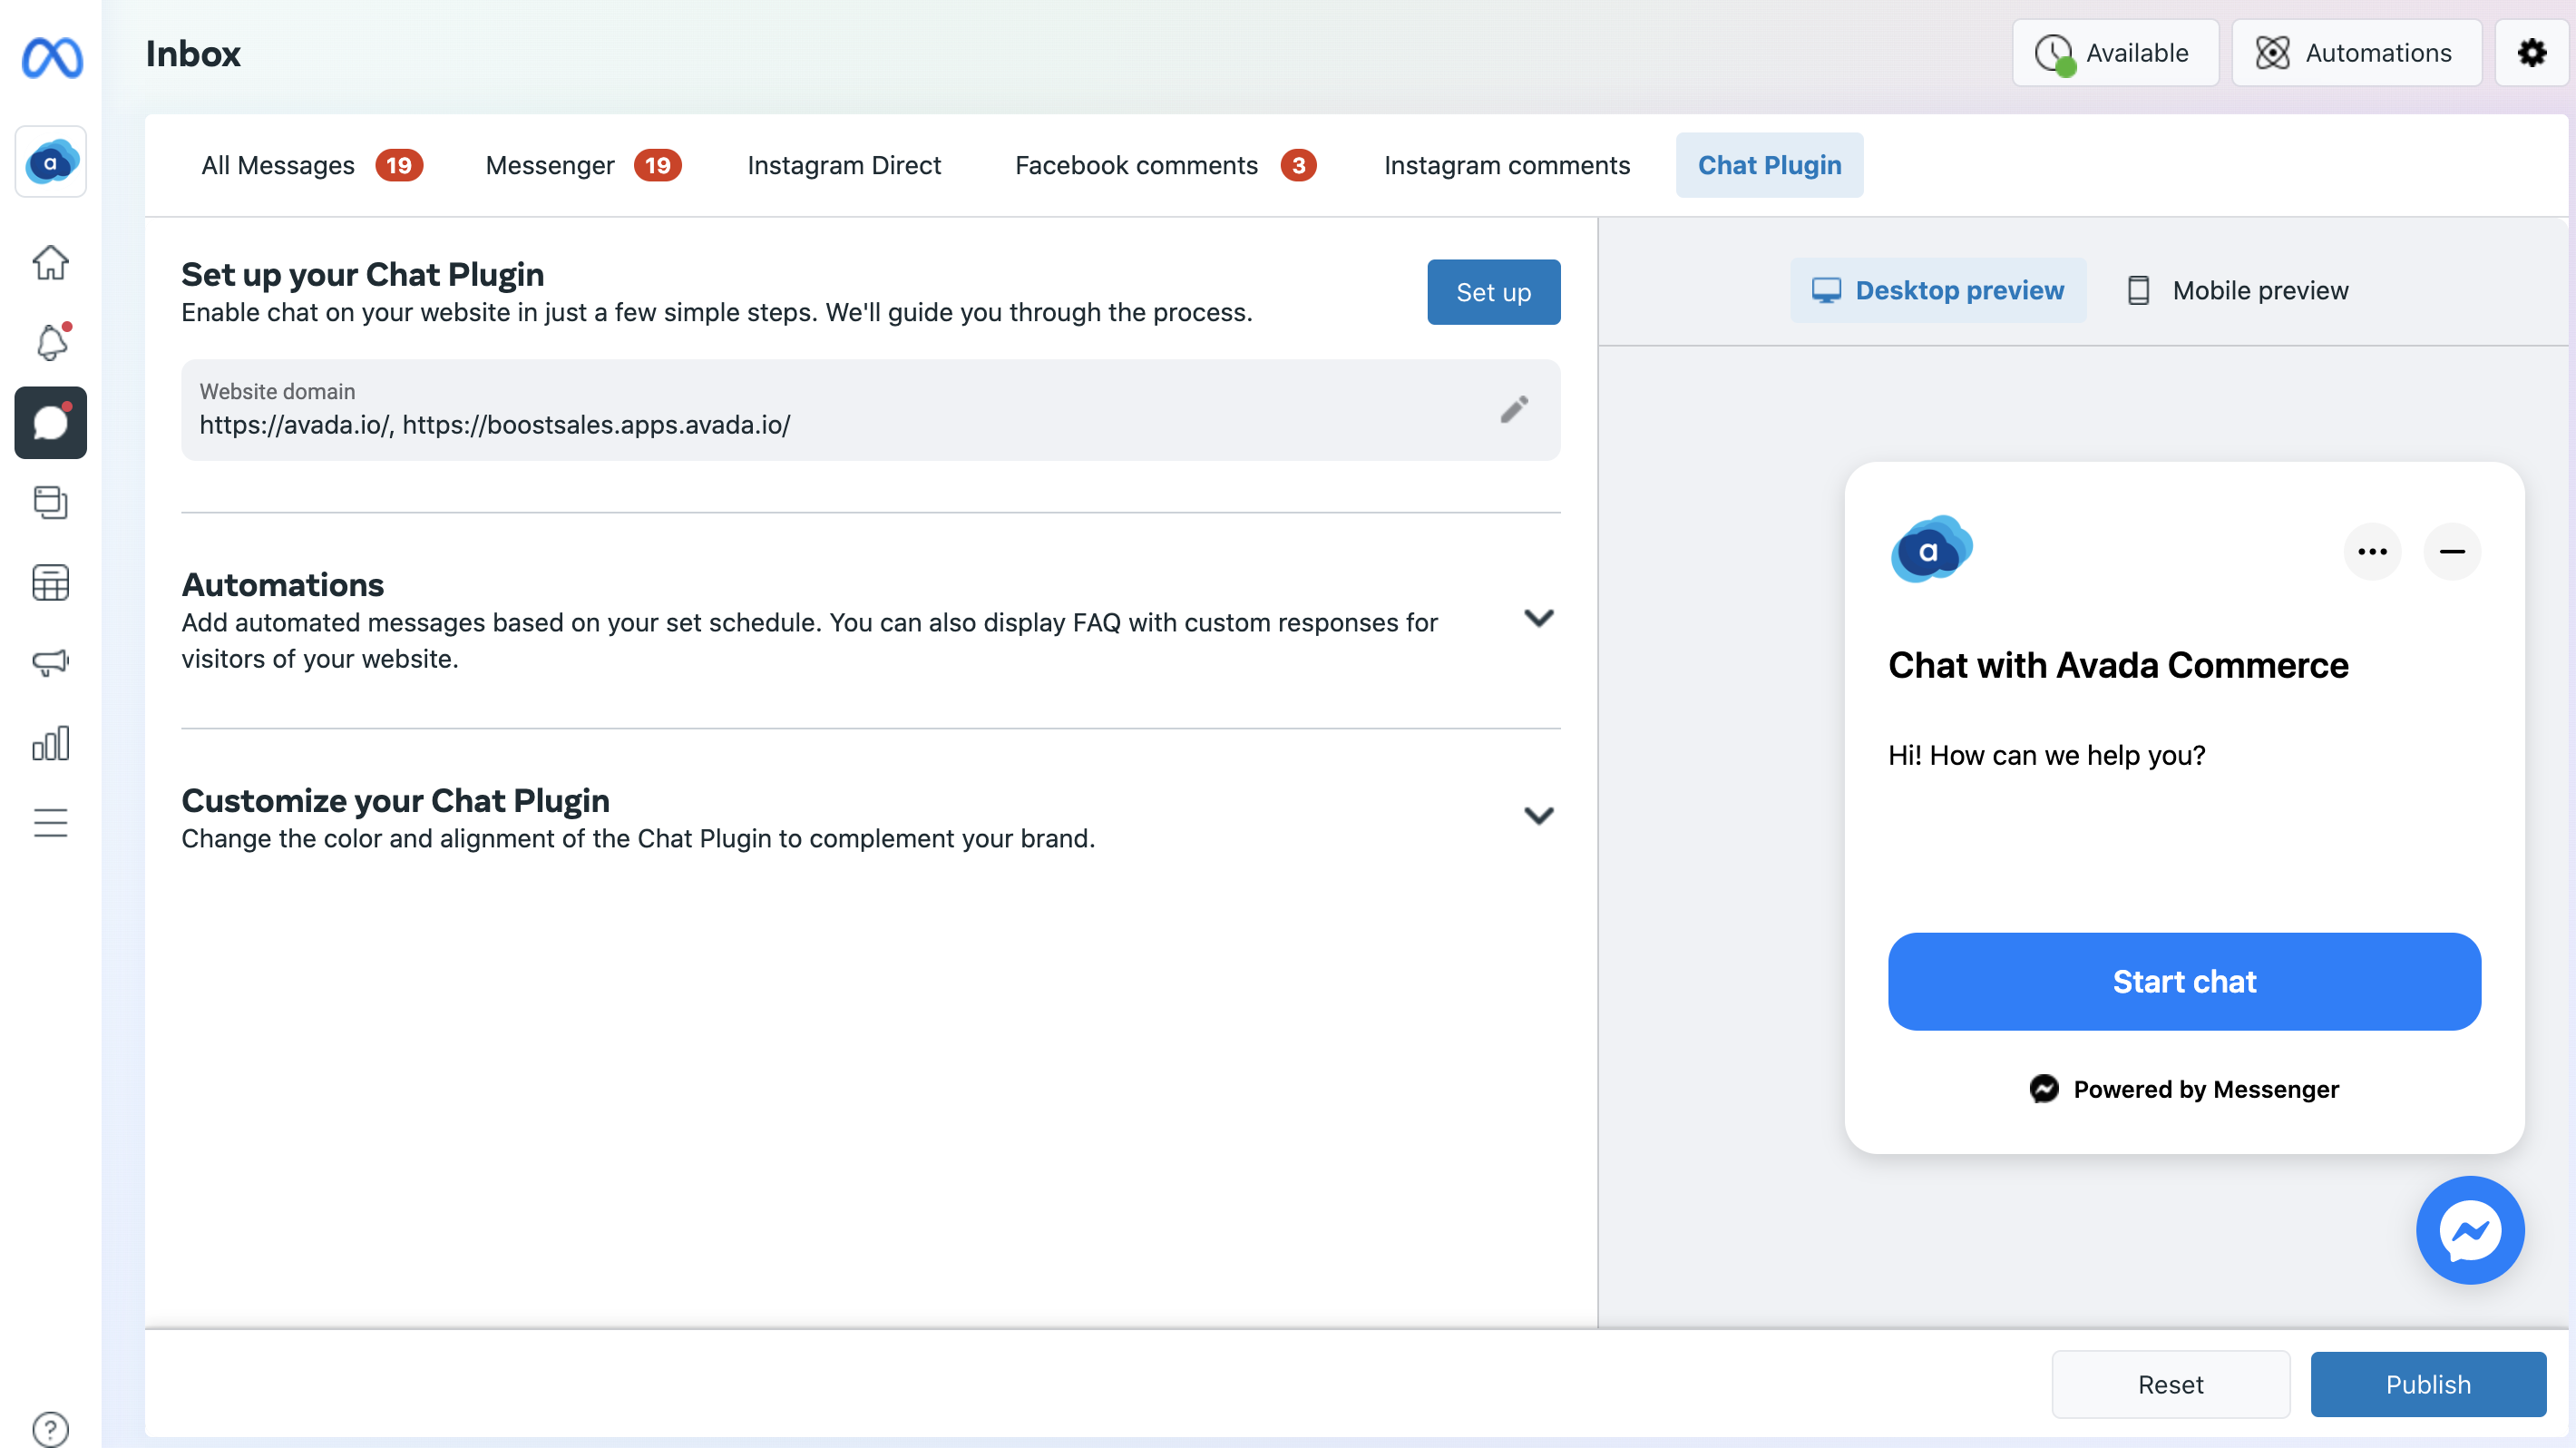
Task: Open the Insights bar chart icon
Action: click(50, 743)
